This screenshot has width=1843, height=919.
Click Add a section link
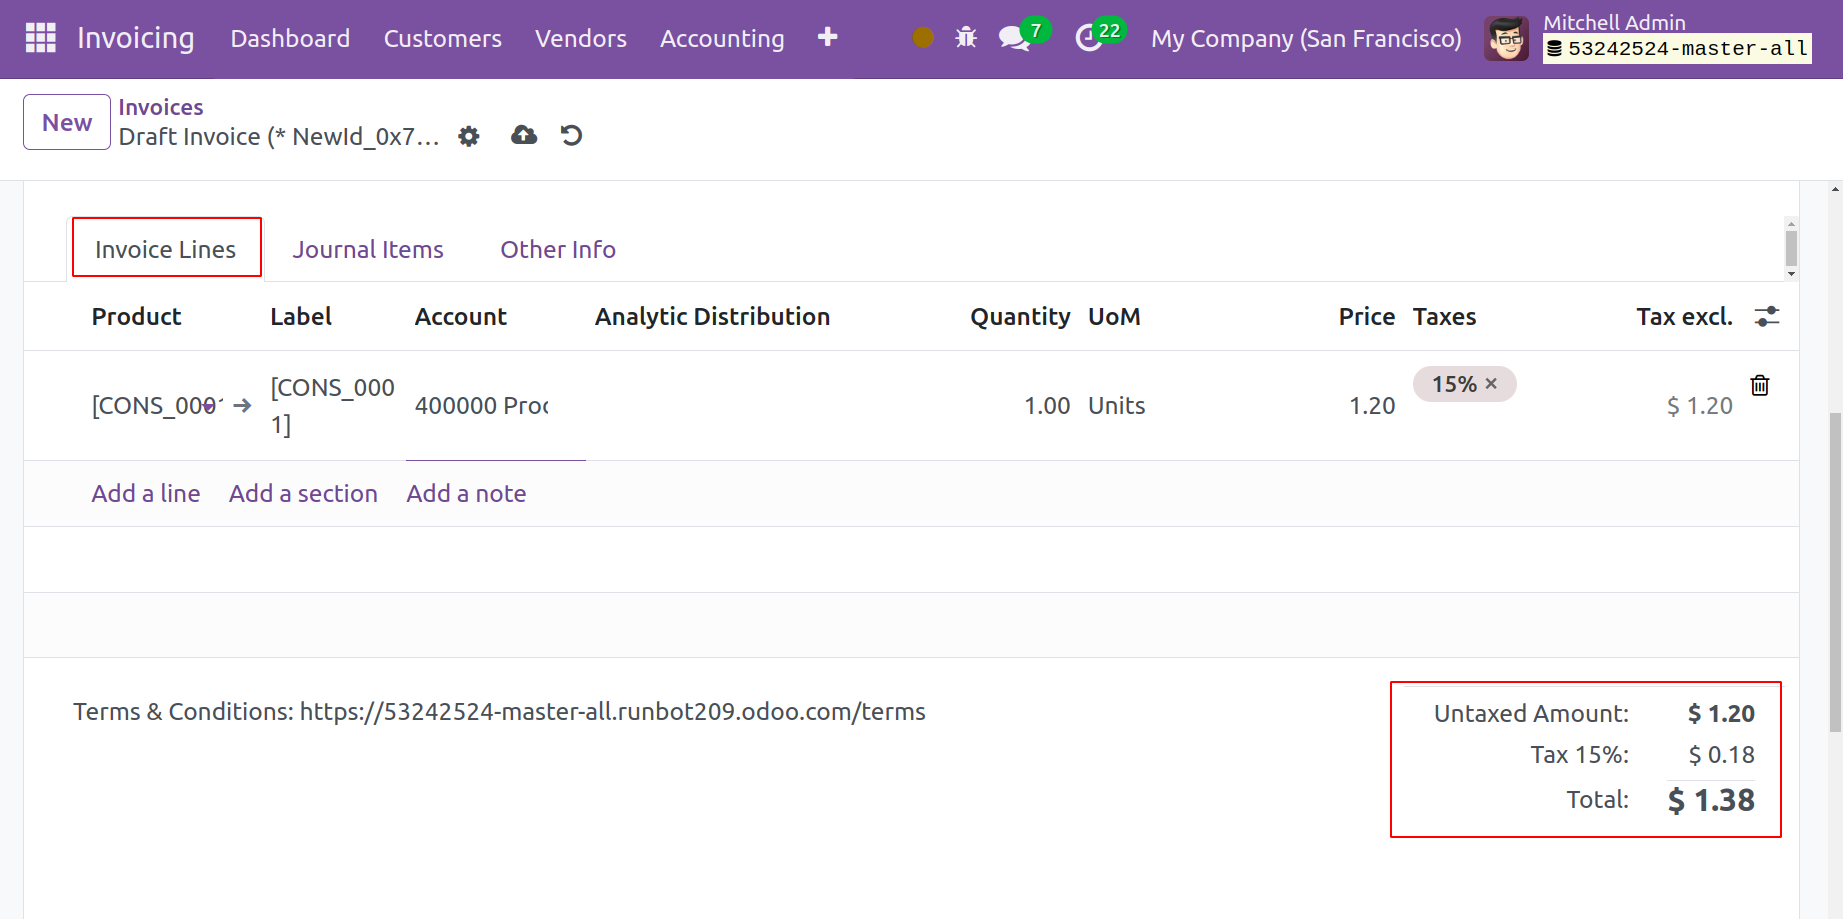(303, 493)
